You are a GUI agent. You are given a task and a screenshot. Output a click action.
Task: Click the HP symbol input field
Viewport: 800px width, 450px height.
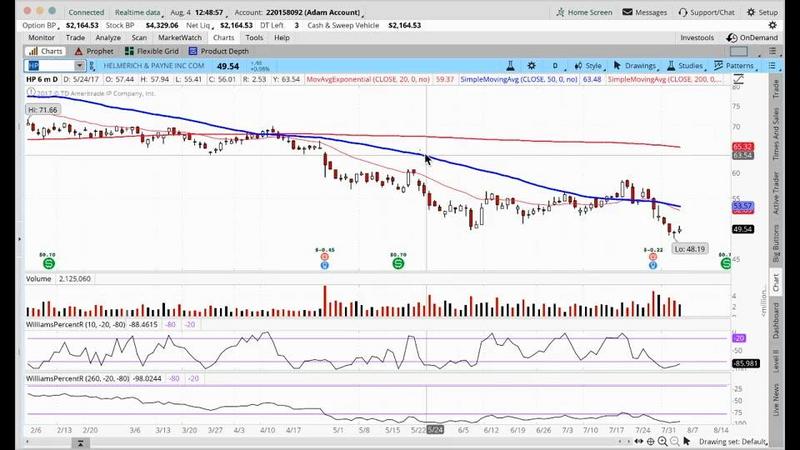(x=50, y=66)
